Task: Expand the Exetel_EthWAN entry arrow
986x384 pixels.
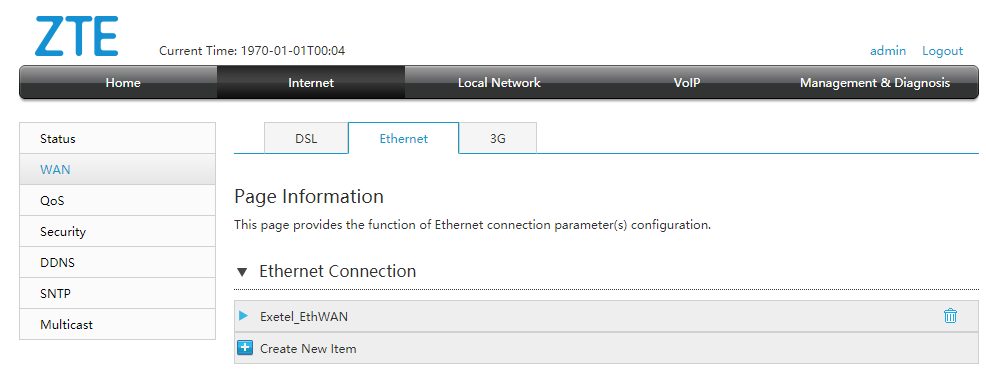Action: point(243,316)
